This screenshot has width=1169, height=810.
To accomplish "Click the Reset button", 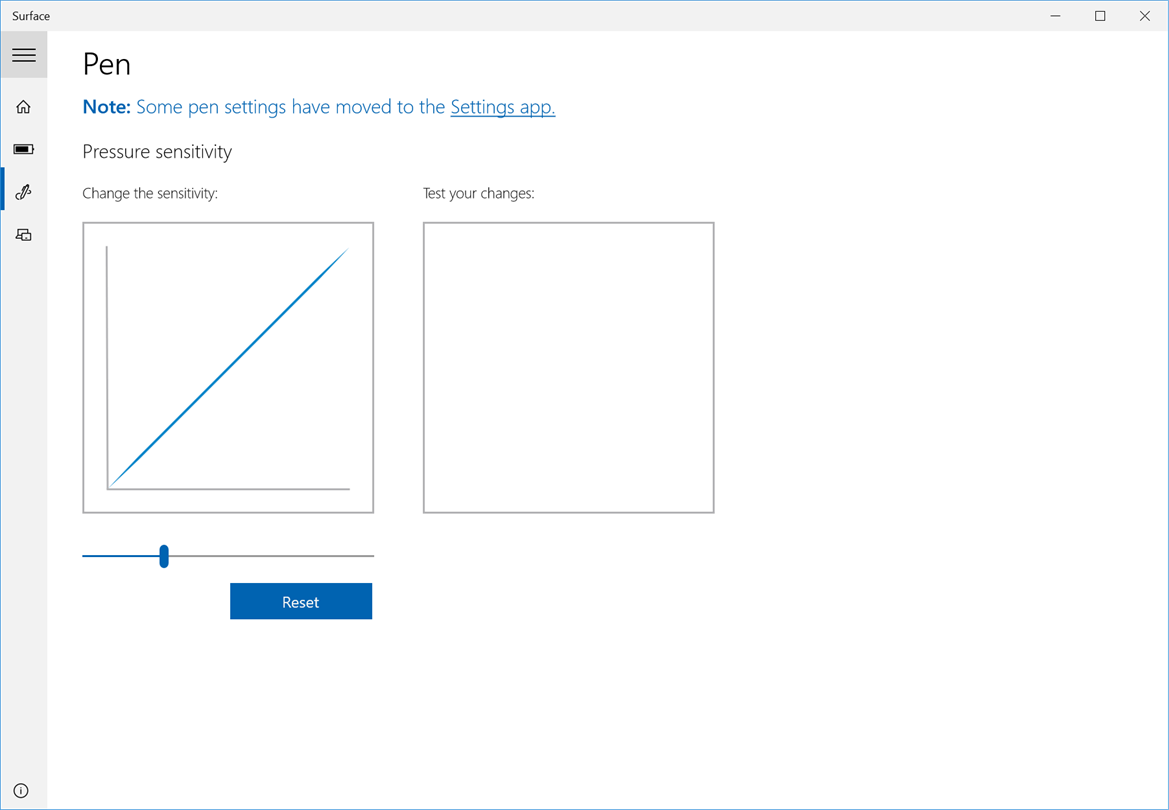I will pyautogui.click(x=301, y=601).
